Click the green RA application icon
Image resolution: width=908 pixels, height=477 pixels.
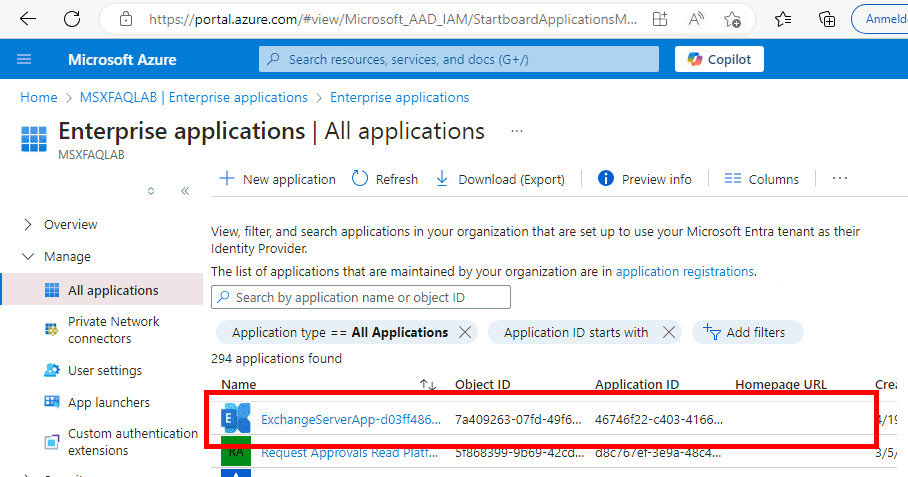tap(236, 452)
